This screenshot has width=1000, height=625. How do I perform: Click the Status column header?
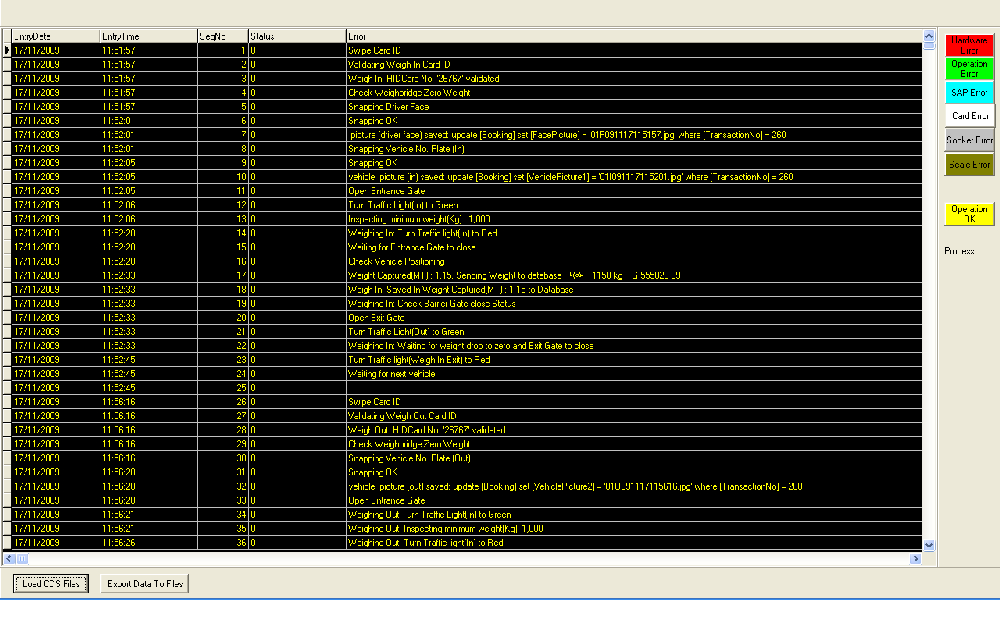(297, 36)
